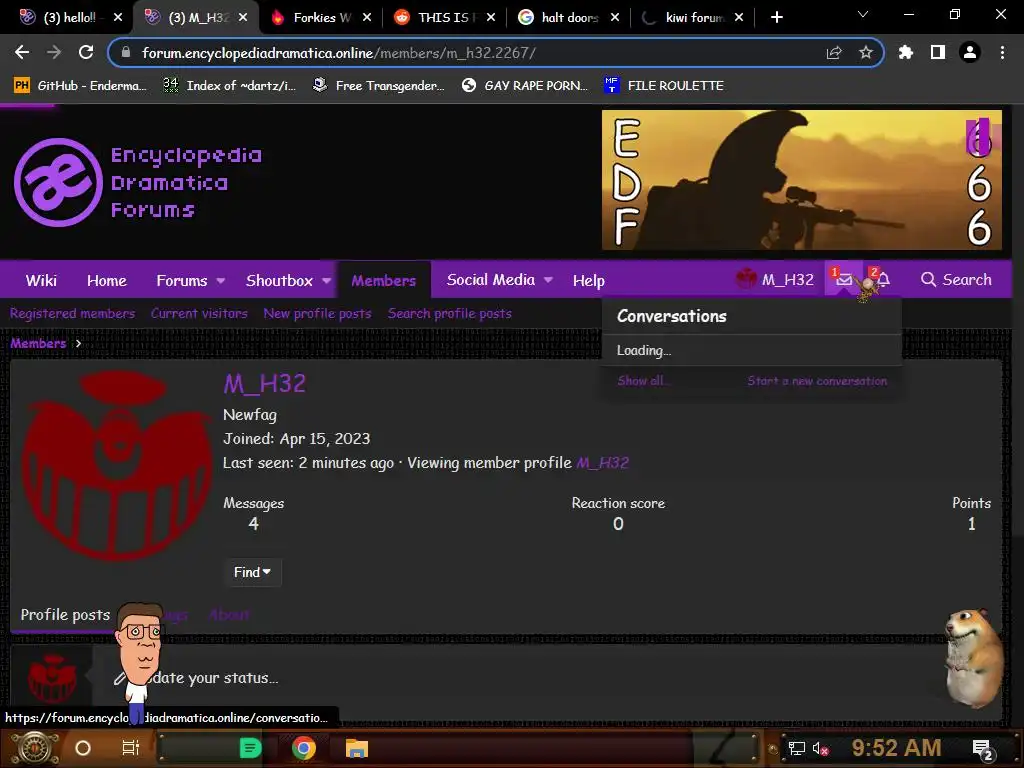The width and height of the screenshot is (1024, 768).
Task: Open File Explorer from taskbar
Action: point(357,748)
